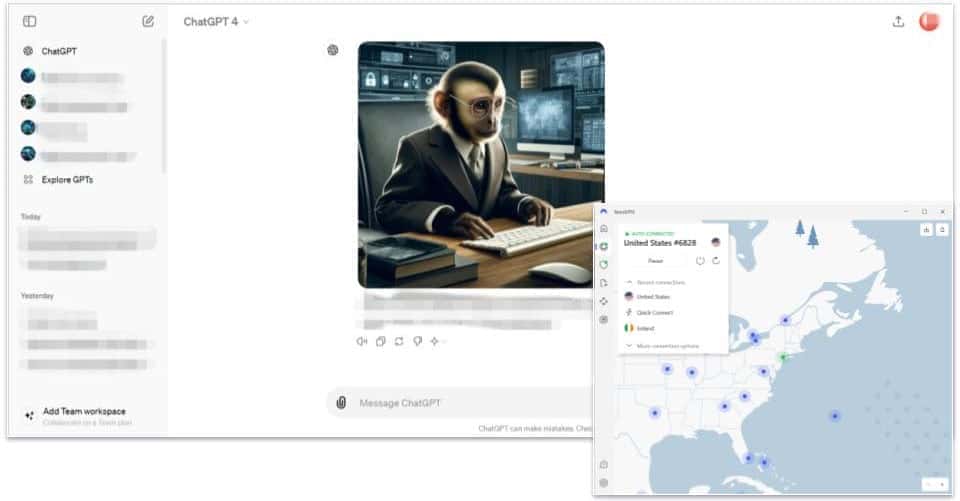Open the settings gear in NordVPN lower sidebar

pyautogui.click(x=604, y=483)
